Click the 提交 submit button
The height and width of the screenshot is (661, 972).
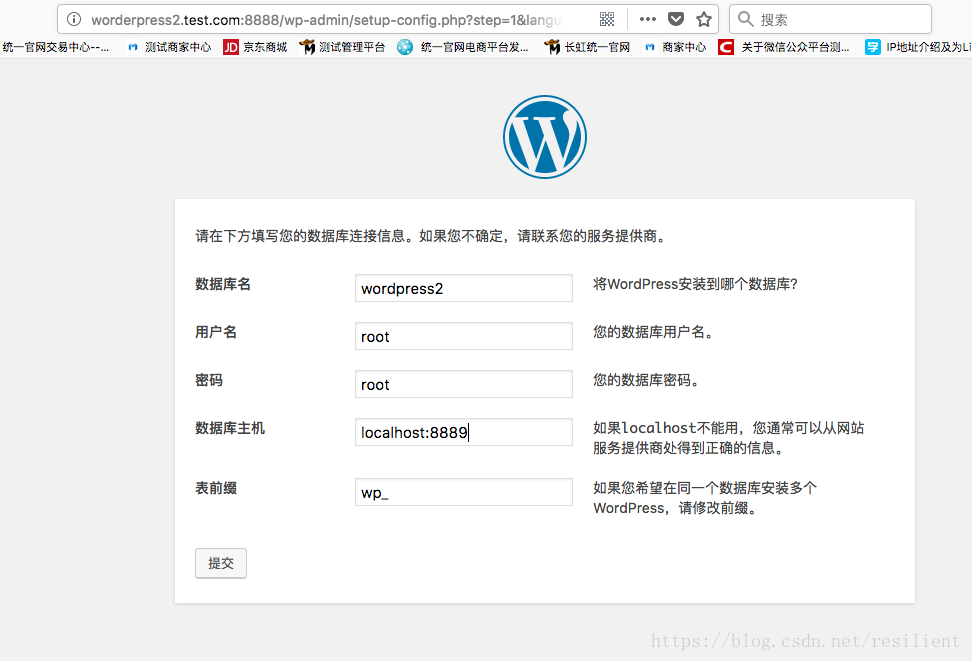[221, 563]
